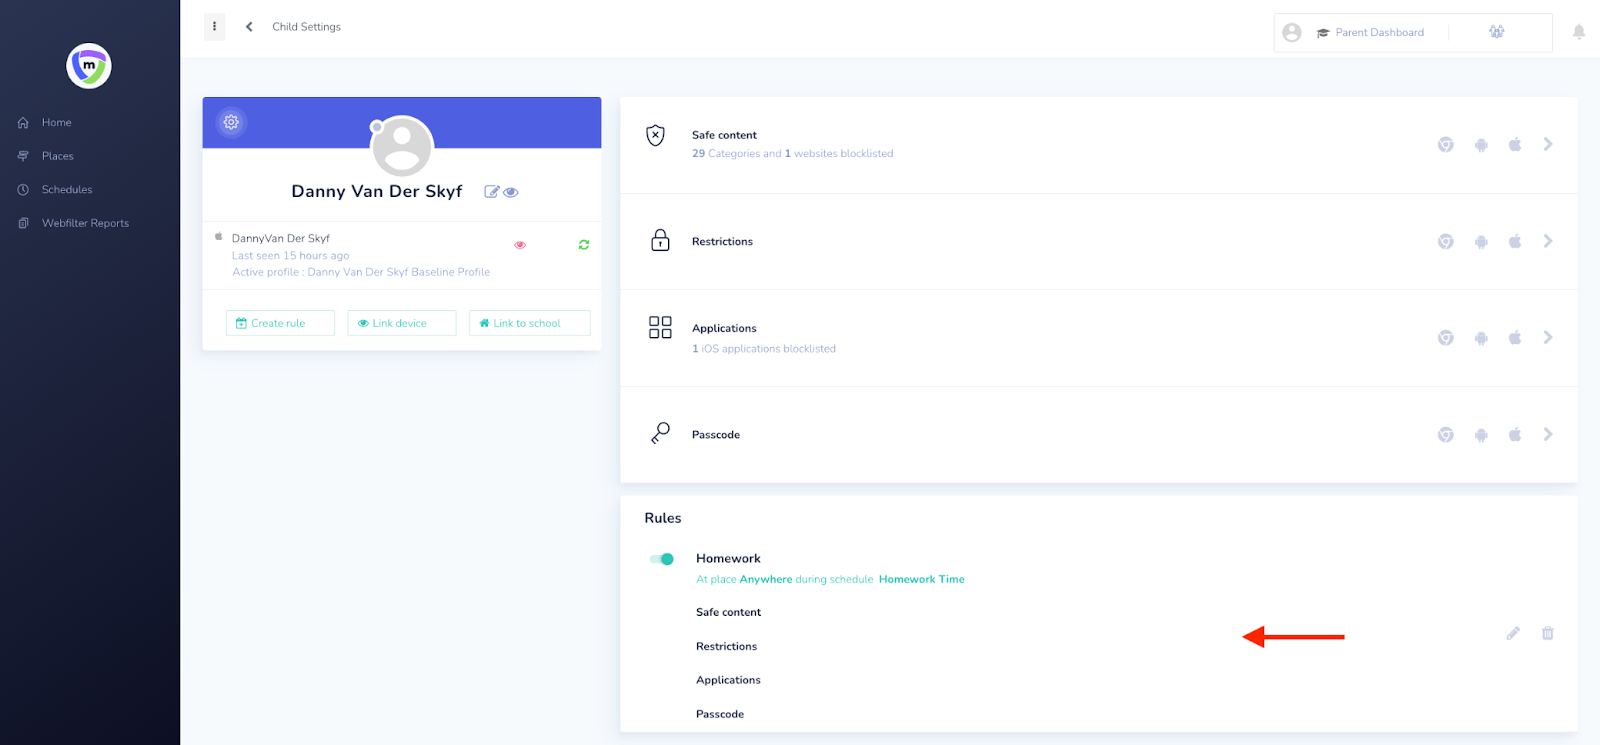1600x745 pixels.
Task: Click Chrome icon in Applications row
Action: tap(1446, 338)
